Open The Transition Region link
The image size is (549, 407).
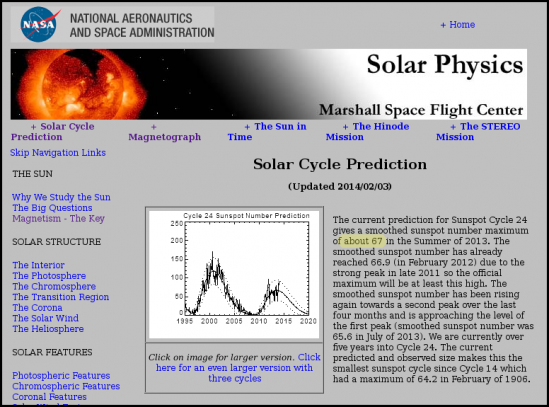(x=61, y=297)
